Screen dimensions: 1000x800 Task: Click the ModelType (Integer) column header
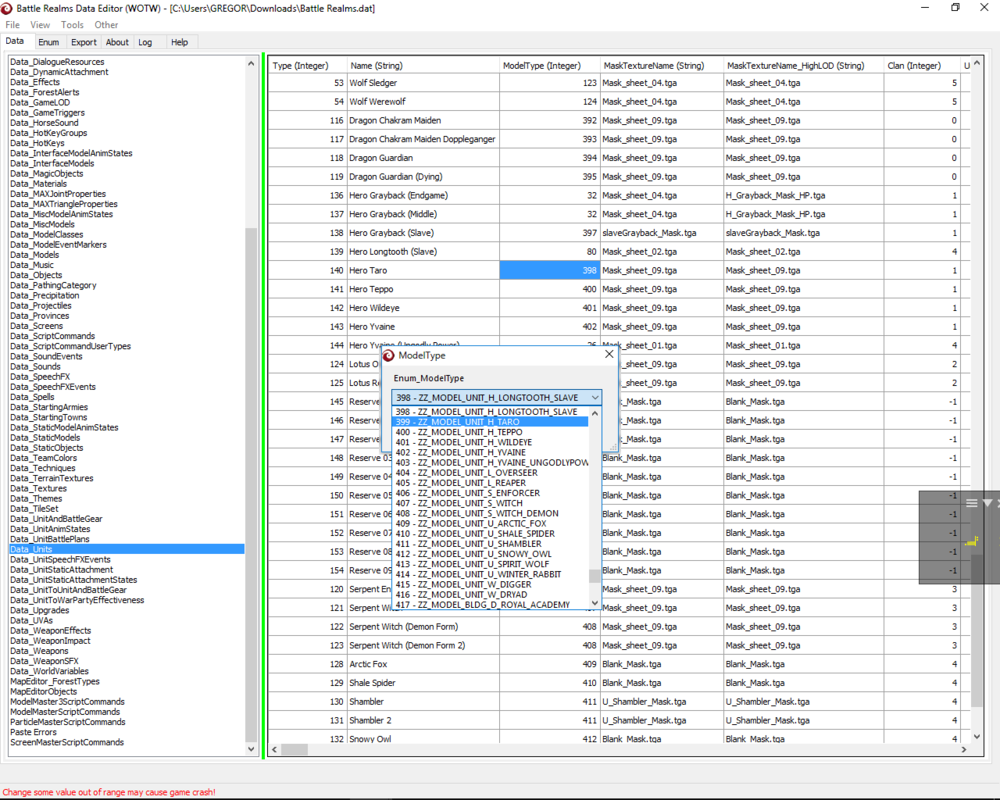(x=549, y=66)
